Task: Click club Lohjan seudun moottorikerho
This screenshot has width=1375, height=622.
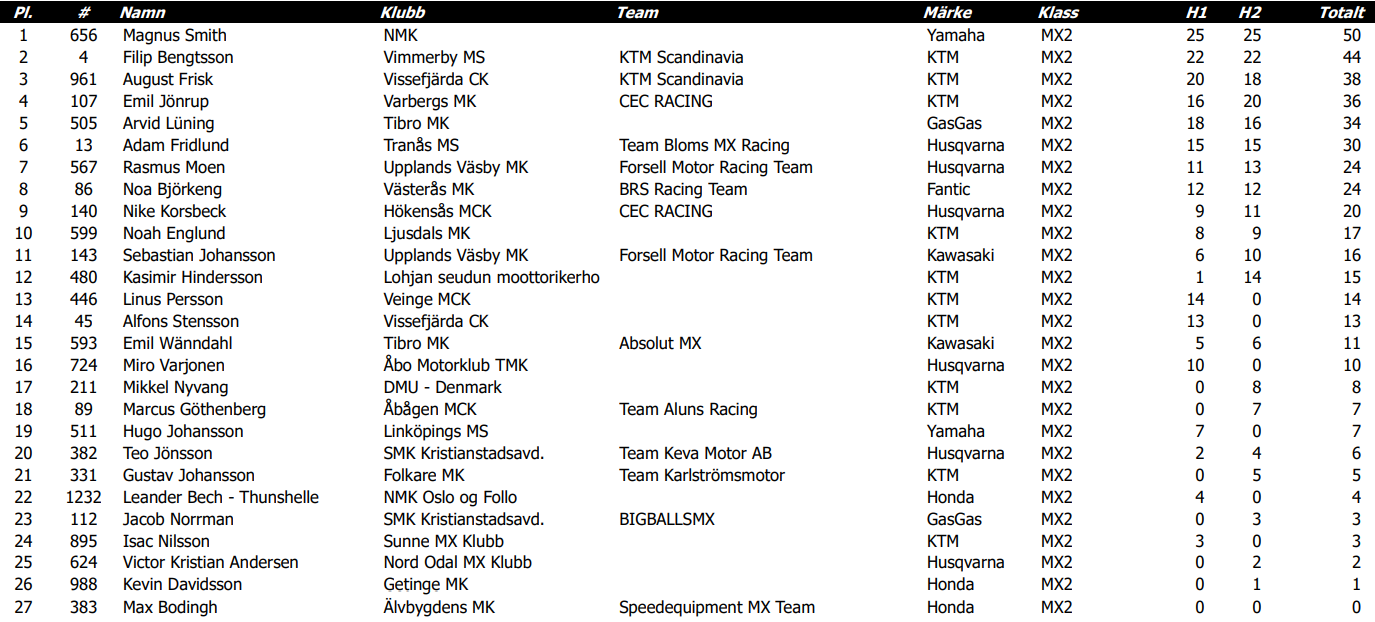Action: pyautogui.click(x=492, y=277)
